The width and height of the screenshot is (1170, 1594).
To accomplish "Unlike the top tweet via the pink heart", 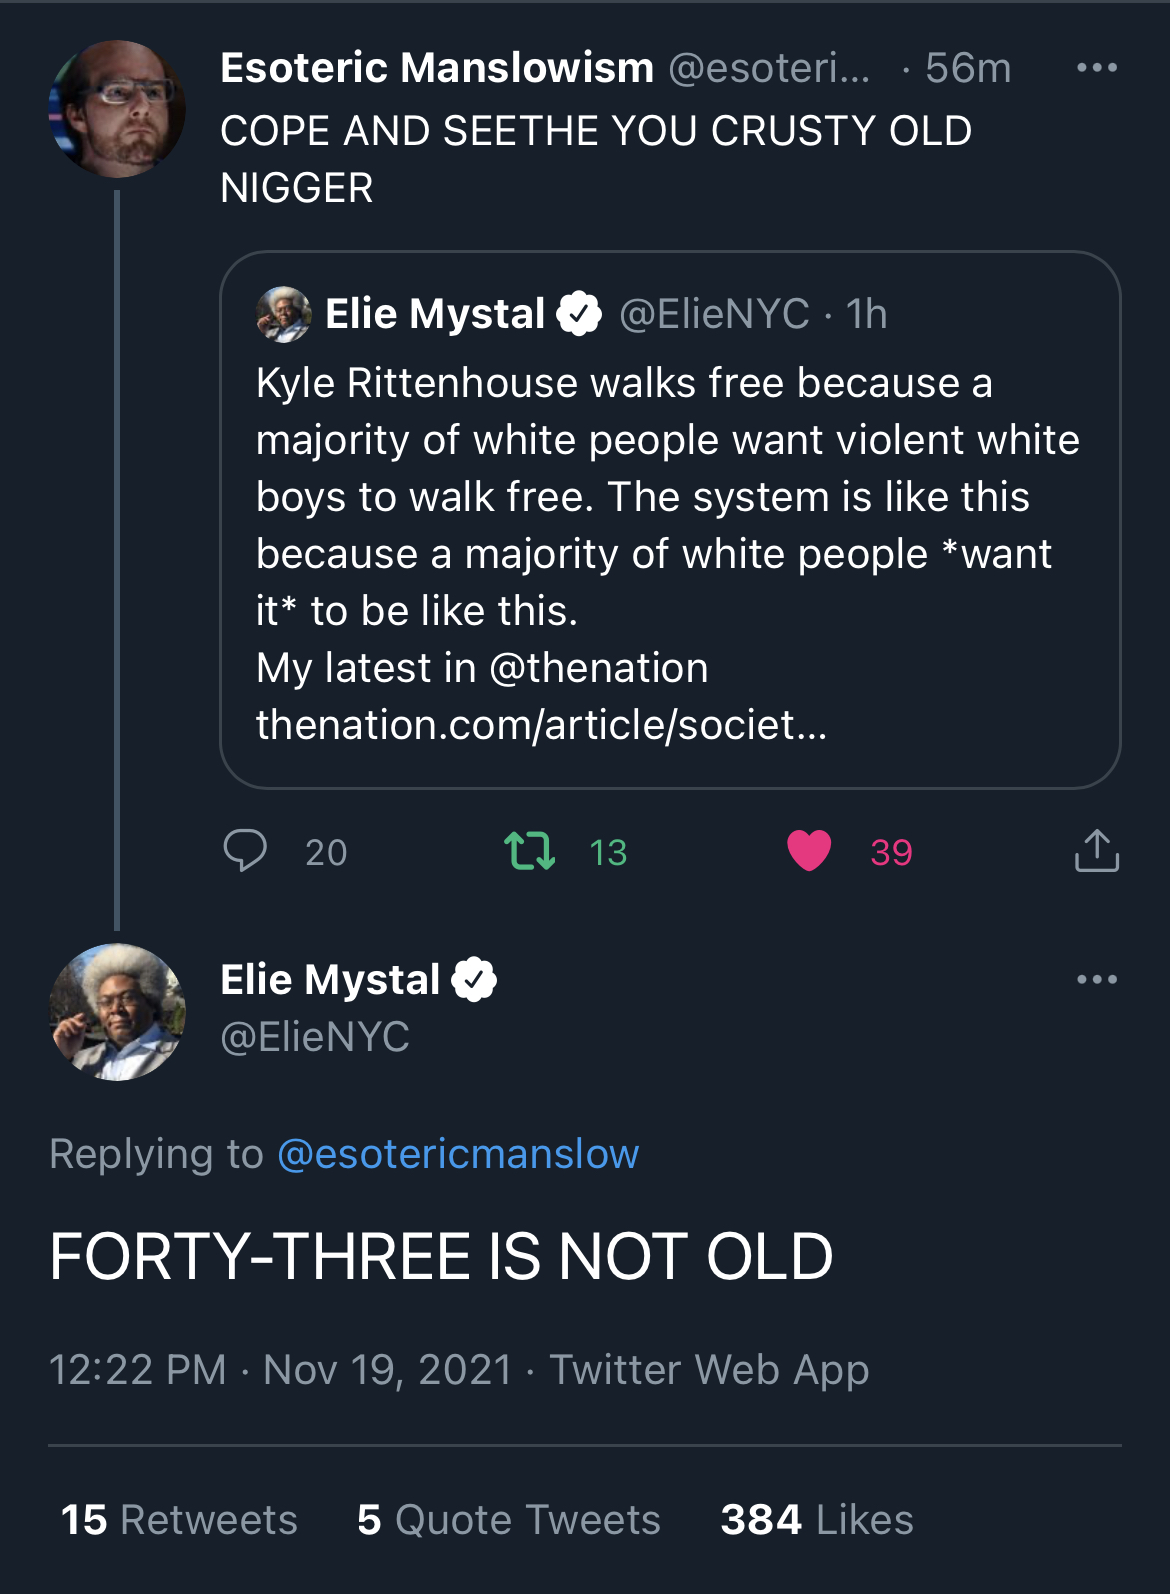I will point(809,851).
